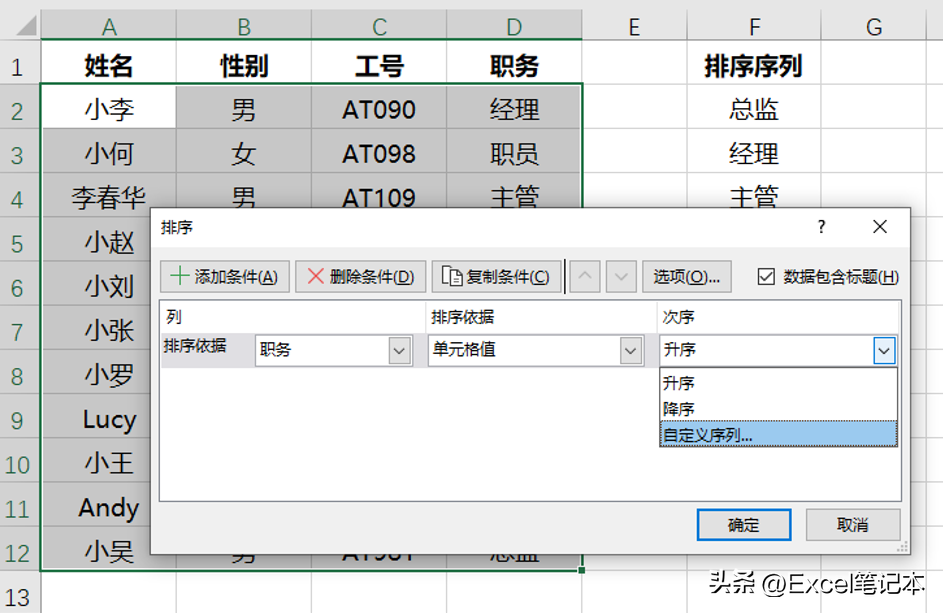The image size is (943, 613).
Task: Move condition up with the up arrow
Action: [585, 277]
